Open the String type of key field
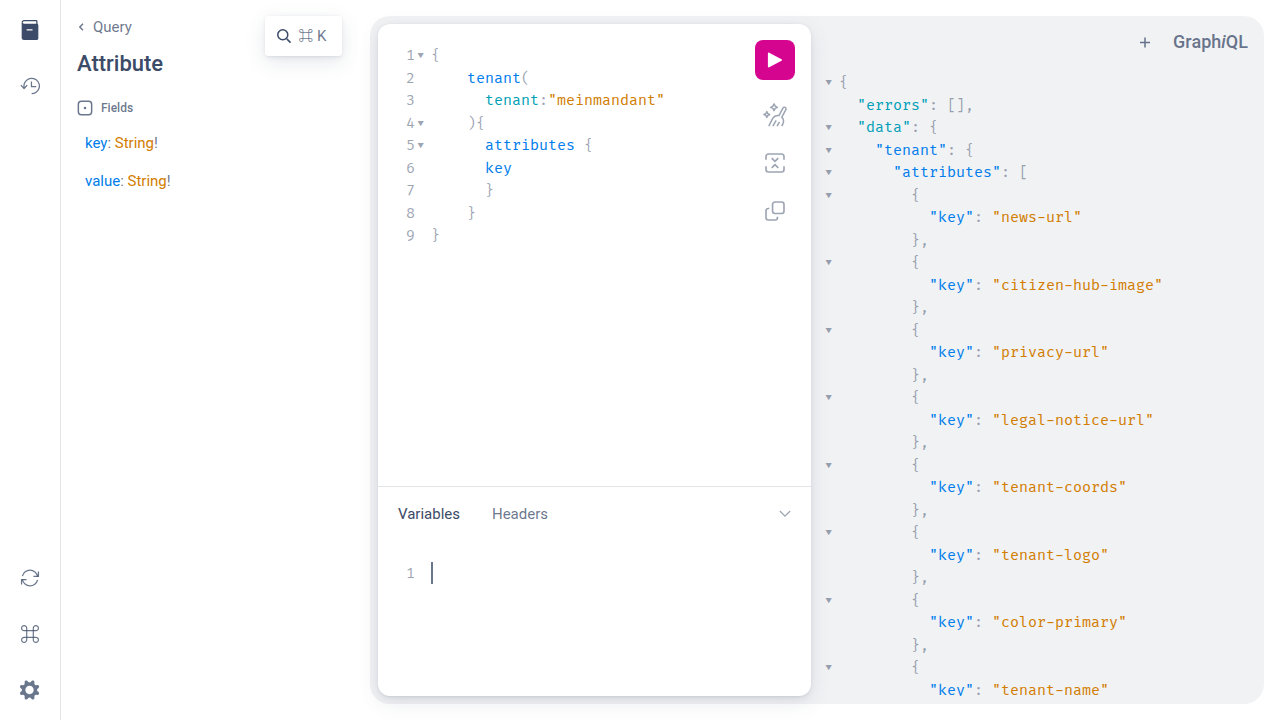 pos(134,143)
